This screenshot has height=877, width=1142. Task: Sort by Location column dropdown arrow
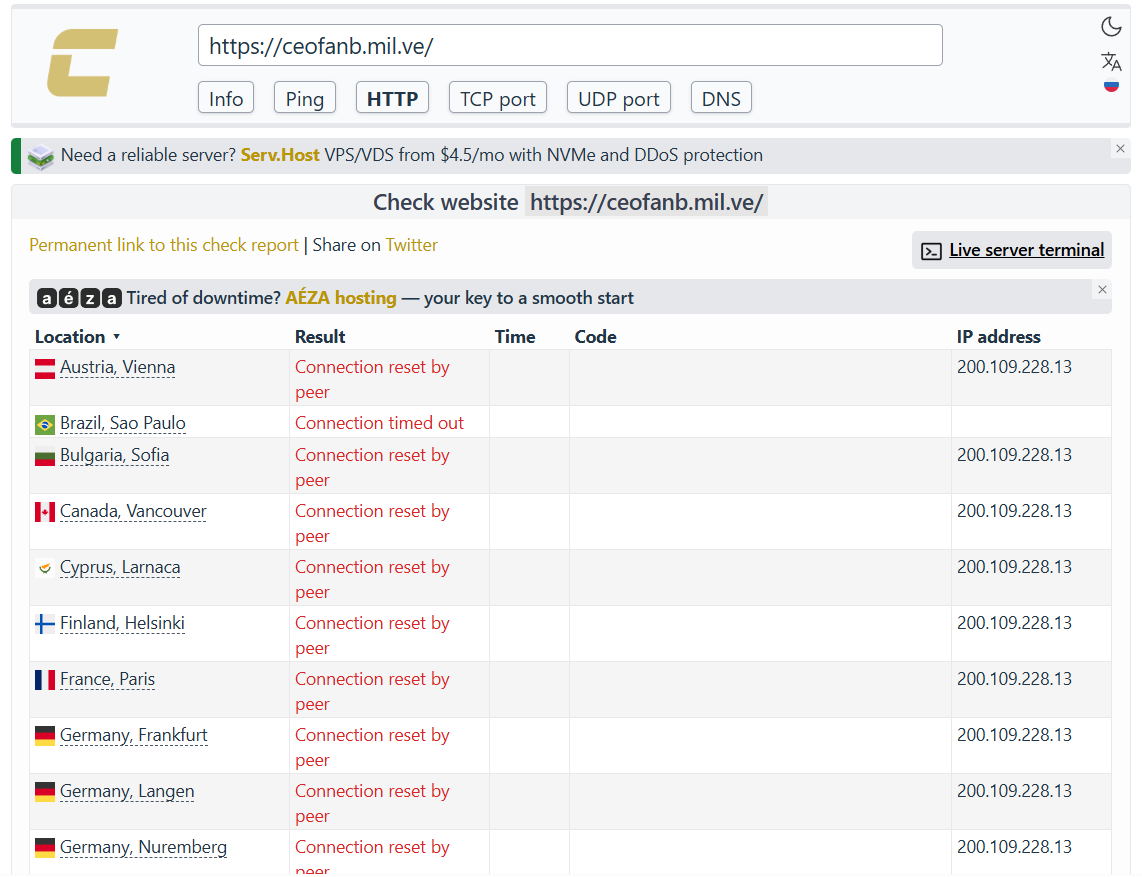pyautogui.click(x=117, y=337)
